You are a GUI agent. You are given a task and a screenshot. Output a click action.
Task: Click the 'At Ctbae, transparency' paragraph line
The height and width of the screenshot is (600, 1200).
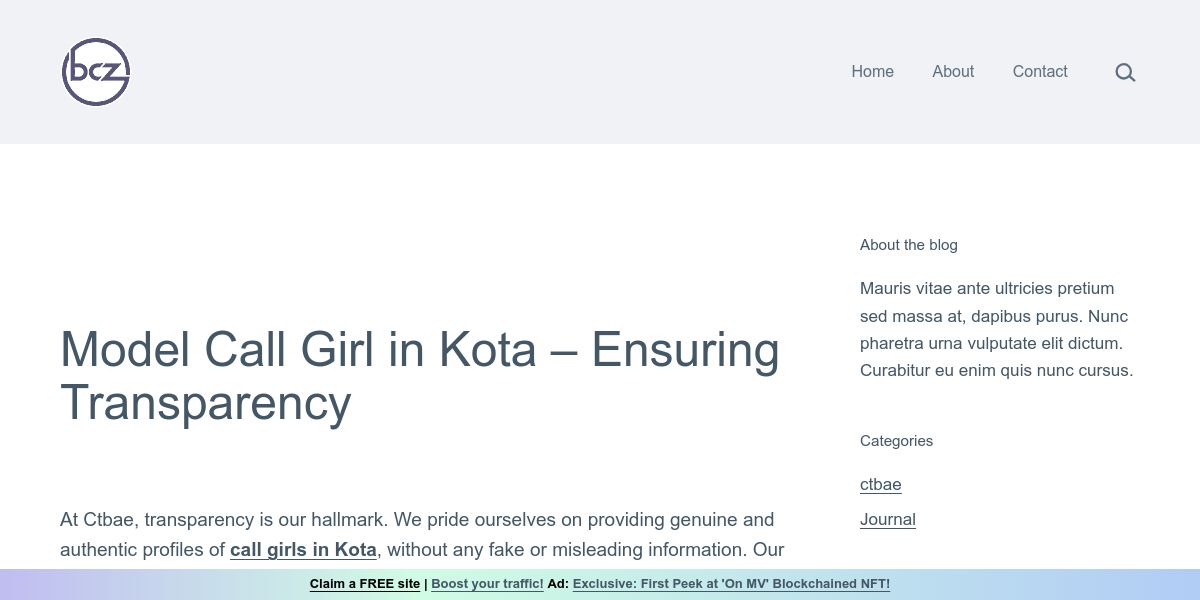[x=417, y=520]
